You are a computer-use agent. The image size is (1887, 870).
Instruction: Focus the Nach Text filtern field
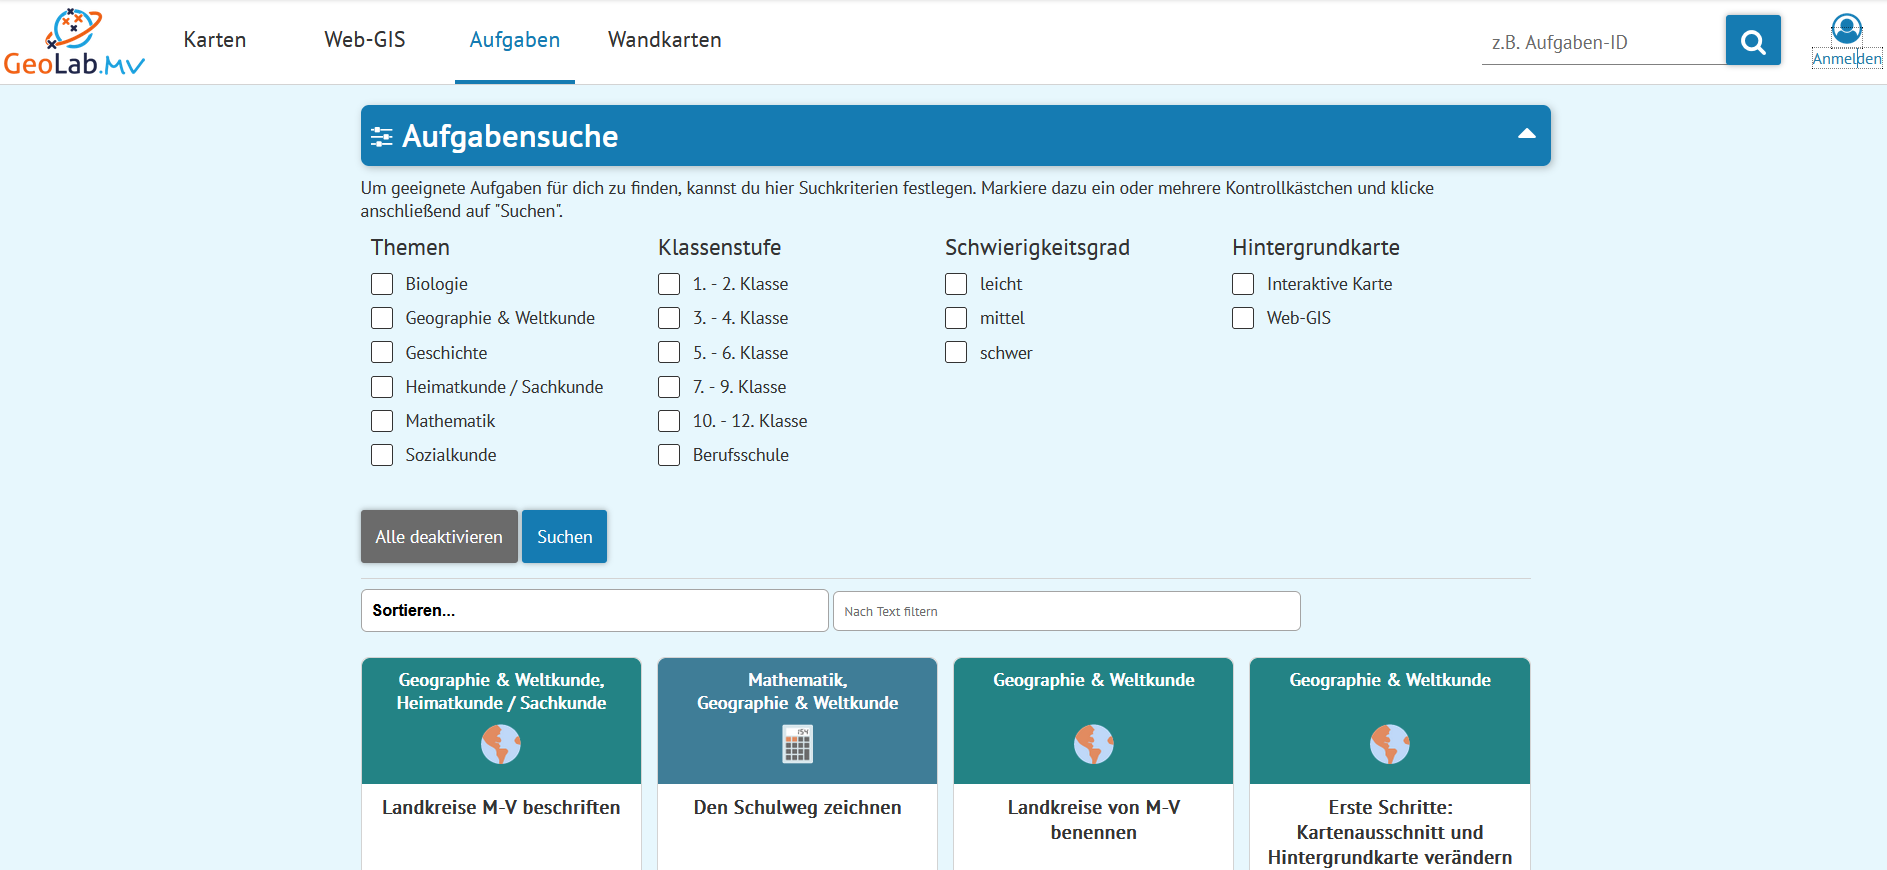point(1066,611)
